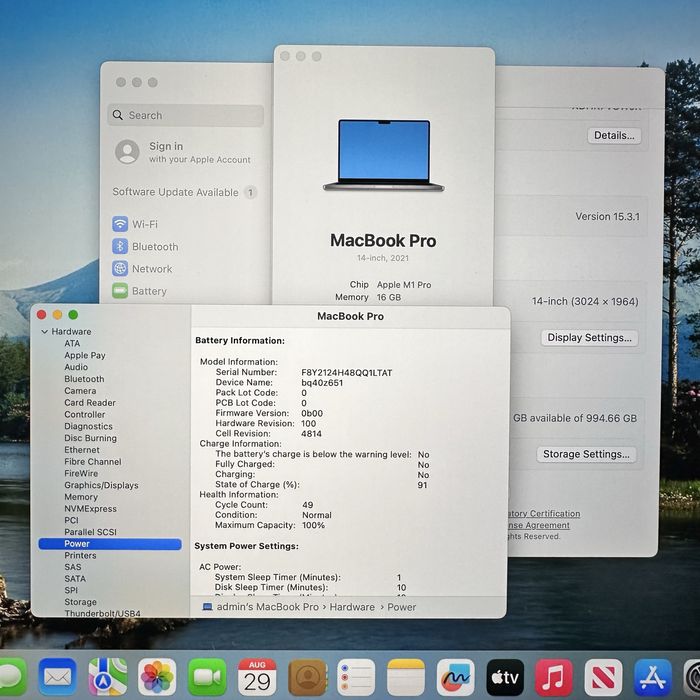700x700 pixels.
Task: Select the highlighted Power row
Action: (110, 544)
